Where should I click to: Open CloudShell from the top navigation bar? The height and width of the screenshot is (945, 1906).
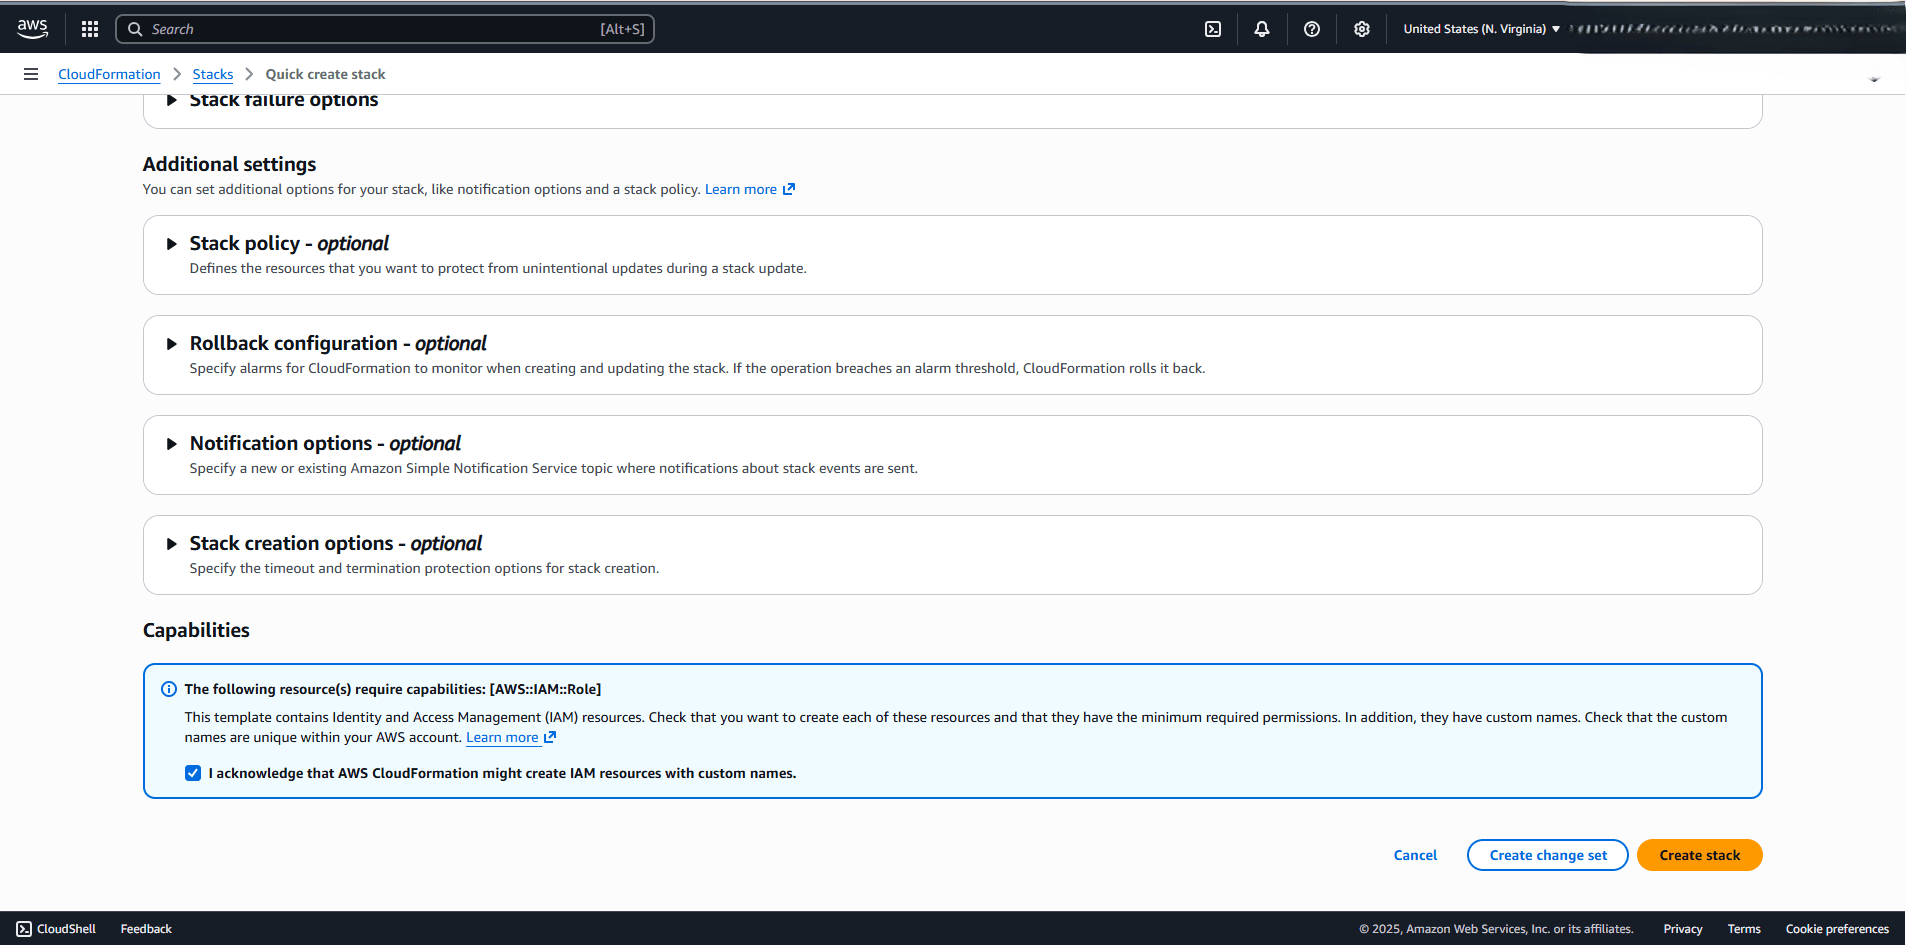1213,28
